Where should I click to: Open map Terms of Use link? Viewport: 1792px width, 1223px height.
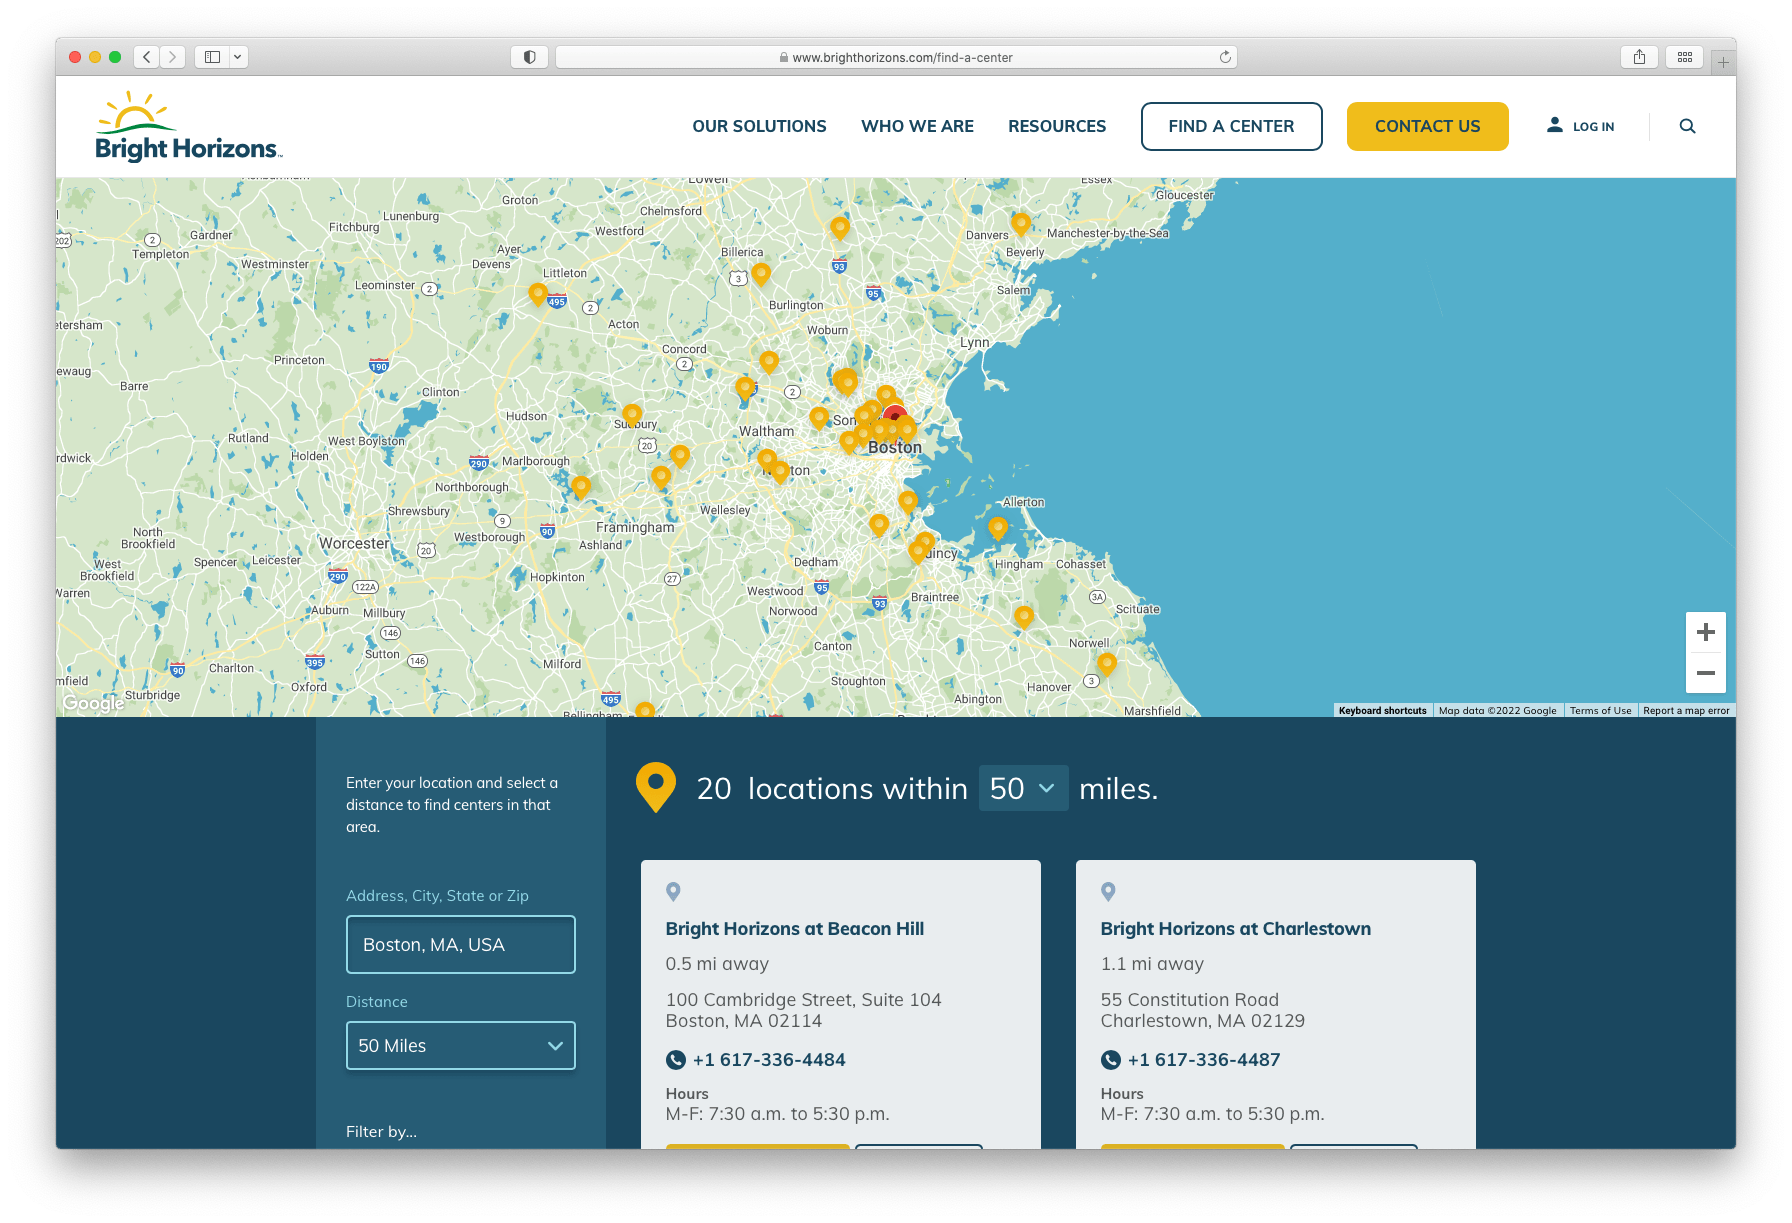click(x=1600, y=711)
